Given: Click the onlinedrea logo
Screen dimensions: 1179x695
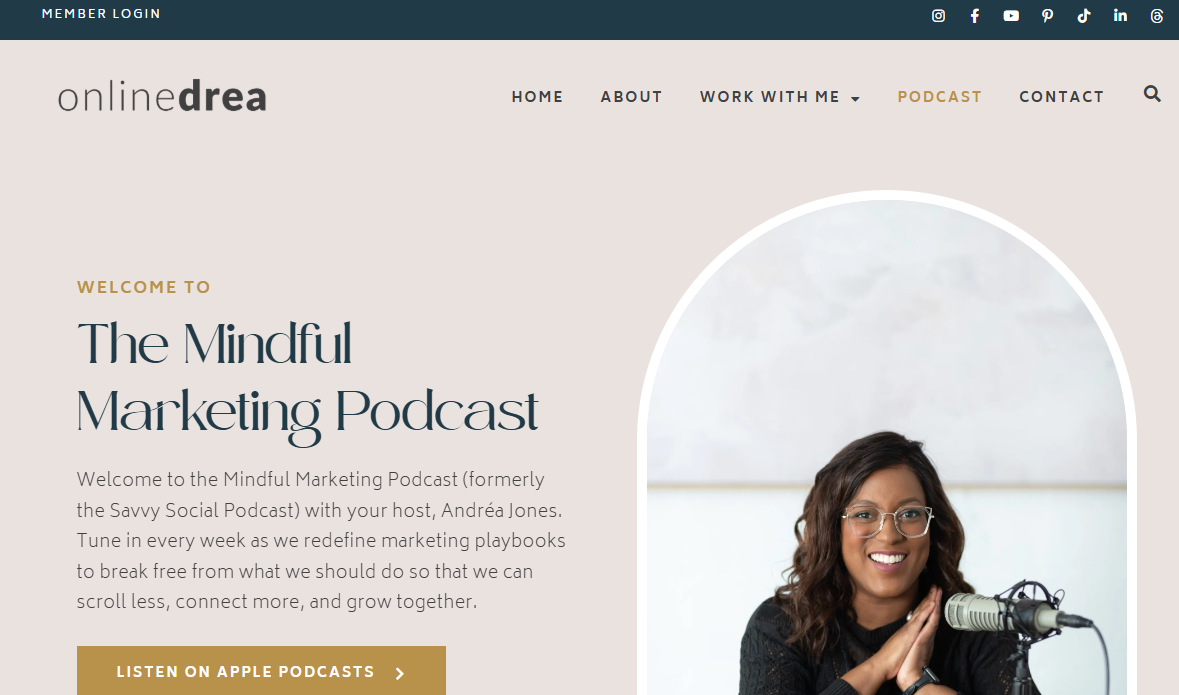Looking at the screenshot, I should click(x=162, y=96).
